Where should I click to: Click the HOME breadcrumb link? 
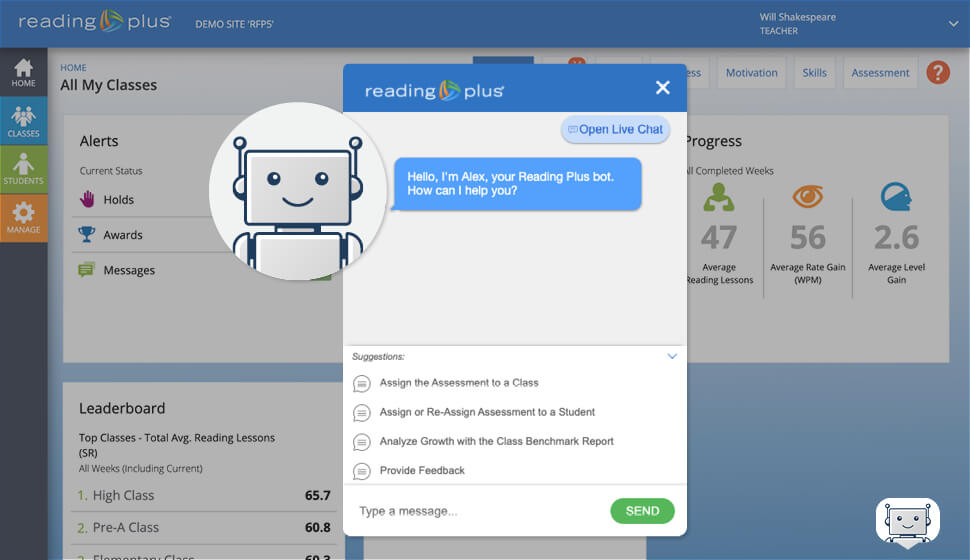tap(73, 67)
